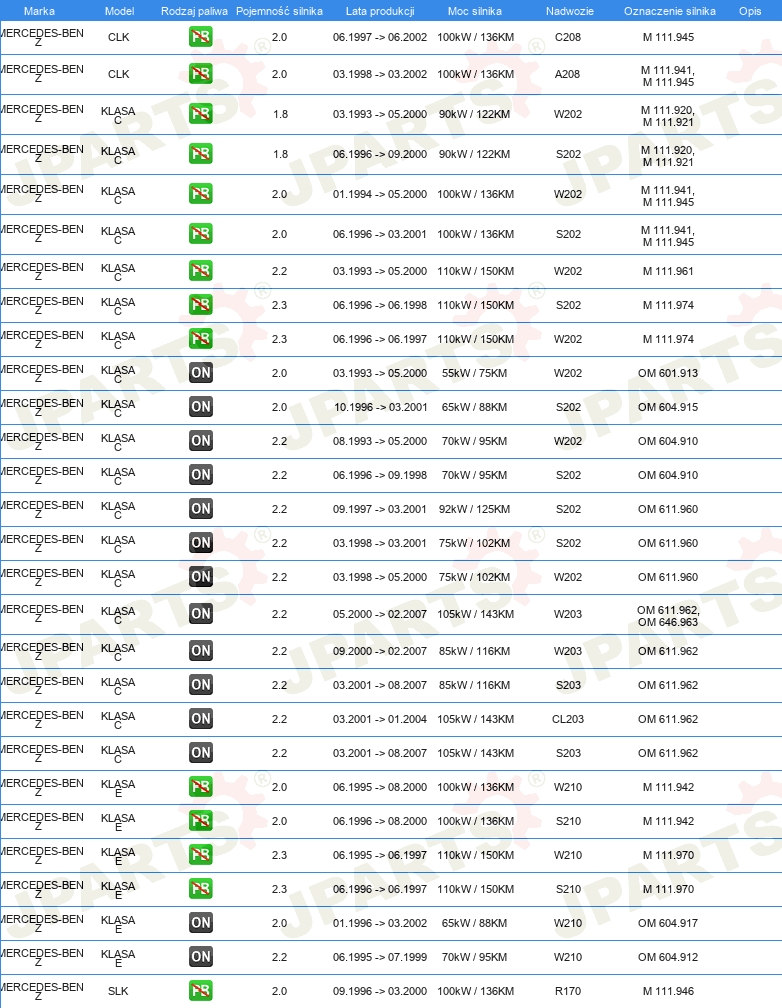The width and height of the screenshot is (782, 1008).
Task: Click PB fuel icon in M 111.961 row
Action: 201,271
